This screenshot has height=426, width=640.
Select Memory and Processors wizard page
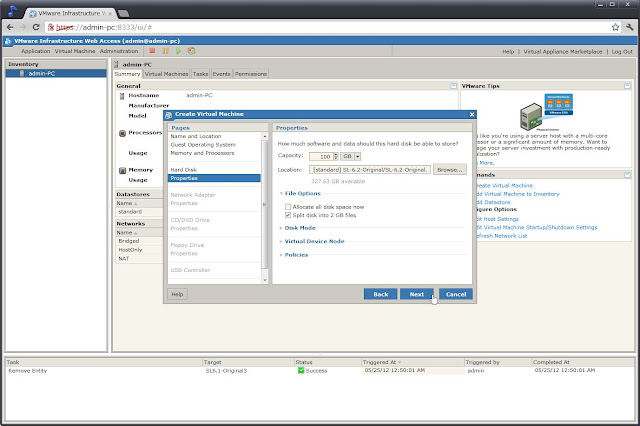click(x=202, y=153)
